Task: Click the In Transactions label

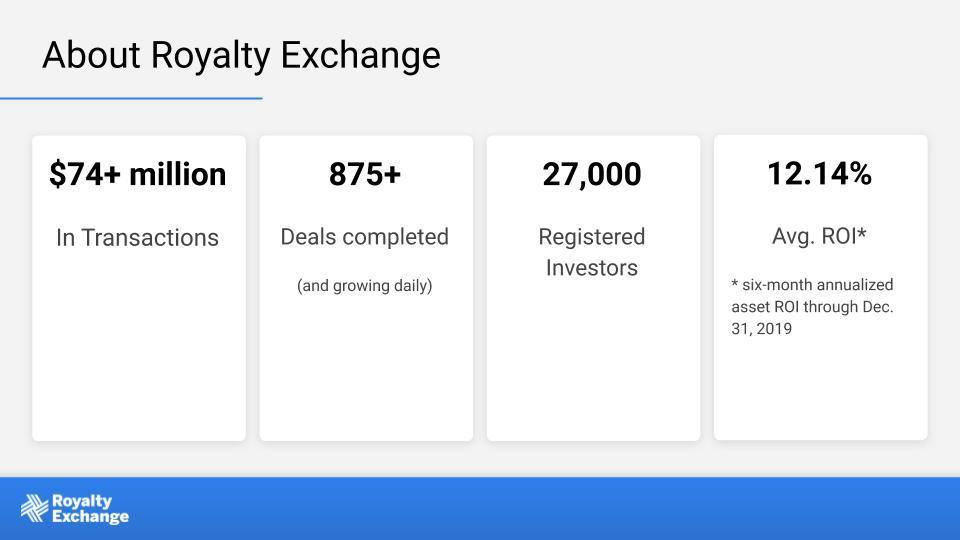Action: (x=137, y=238)
